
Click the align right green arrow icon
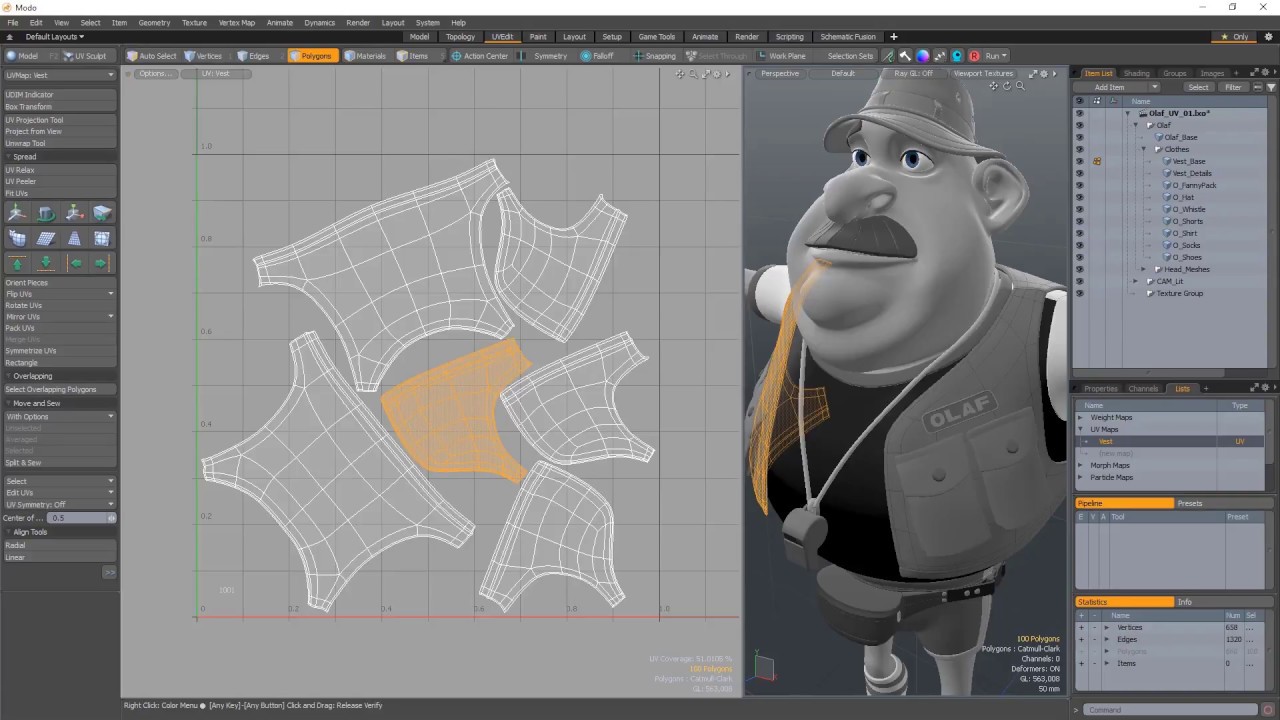click(102, 263)
